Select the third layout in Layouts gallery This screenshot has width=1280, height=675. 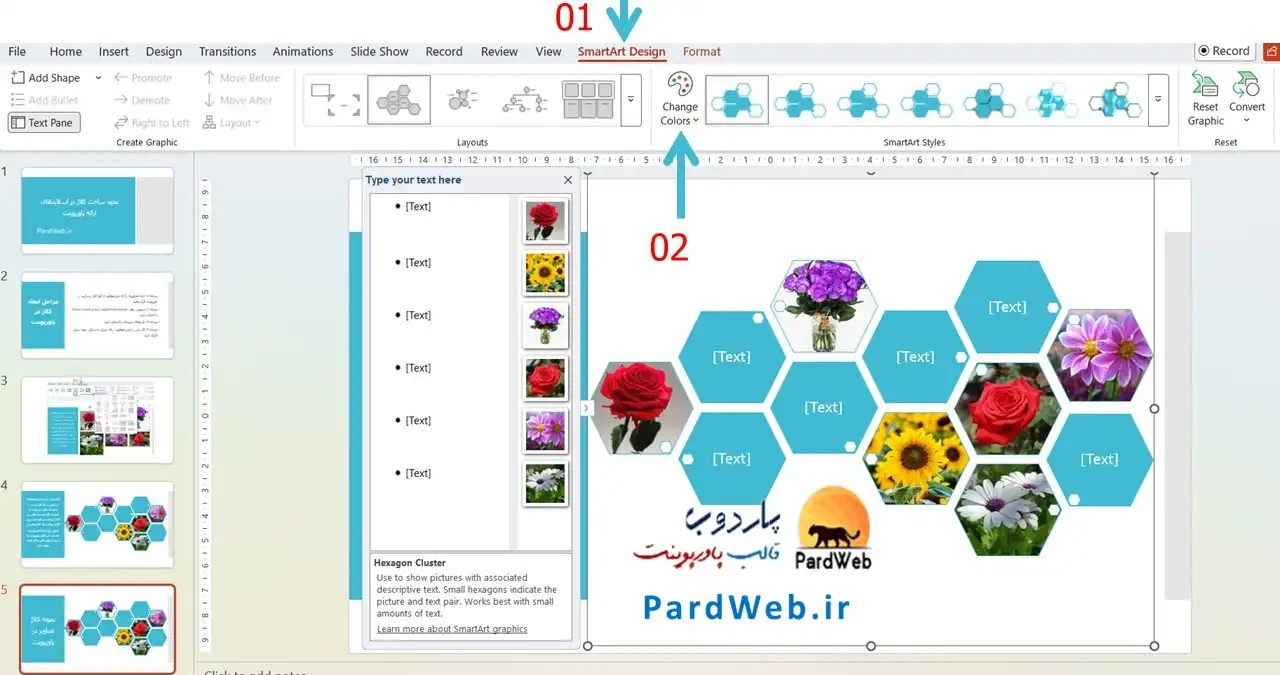pyautogui.click(x=462, y=100)
